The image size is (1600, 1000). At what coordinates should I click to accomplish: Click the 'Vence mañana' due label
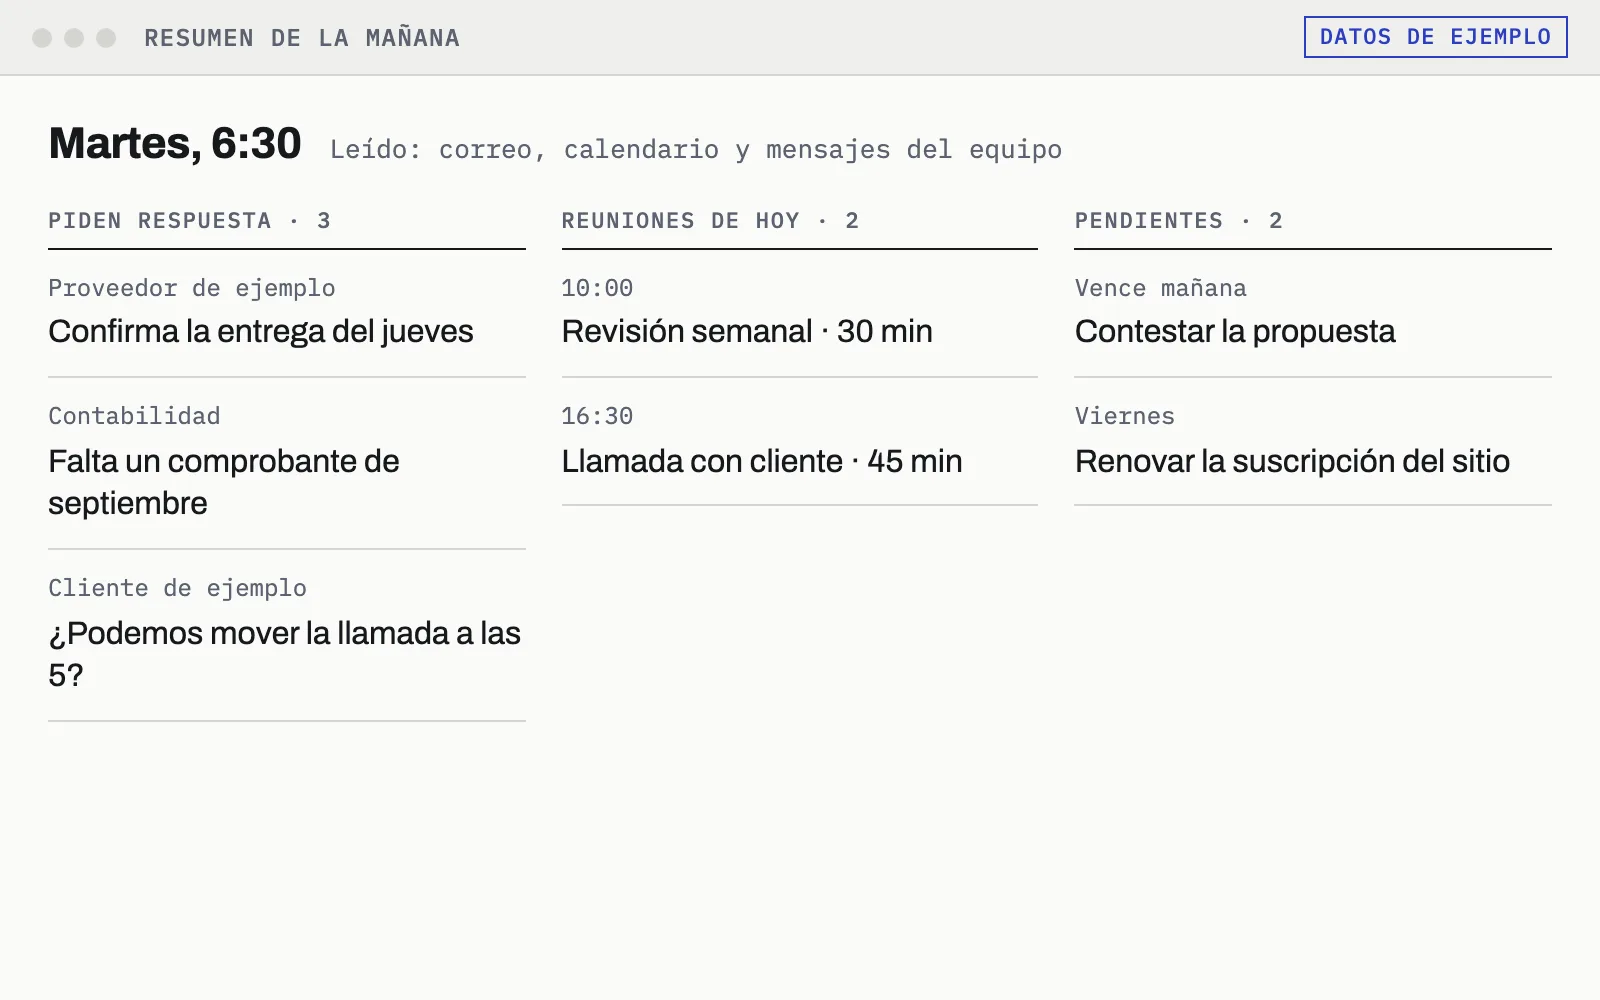point(1161,288)
